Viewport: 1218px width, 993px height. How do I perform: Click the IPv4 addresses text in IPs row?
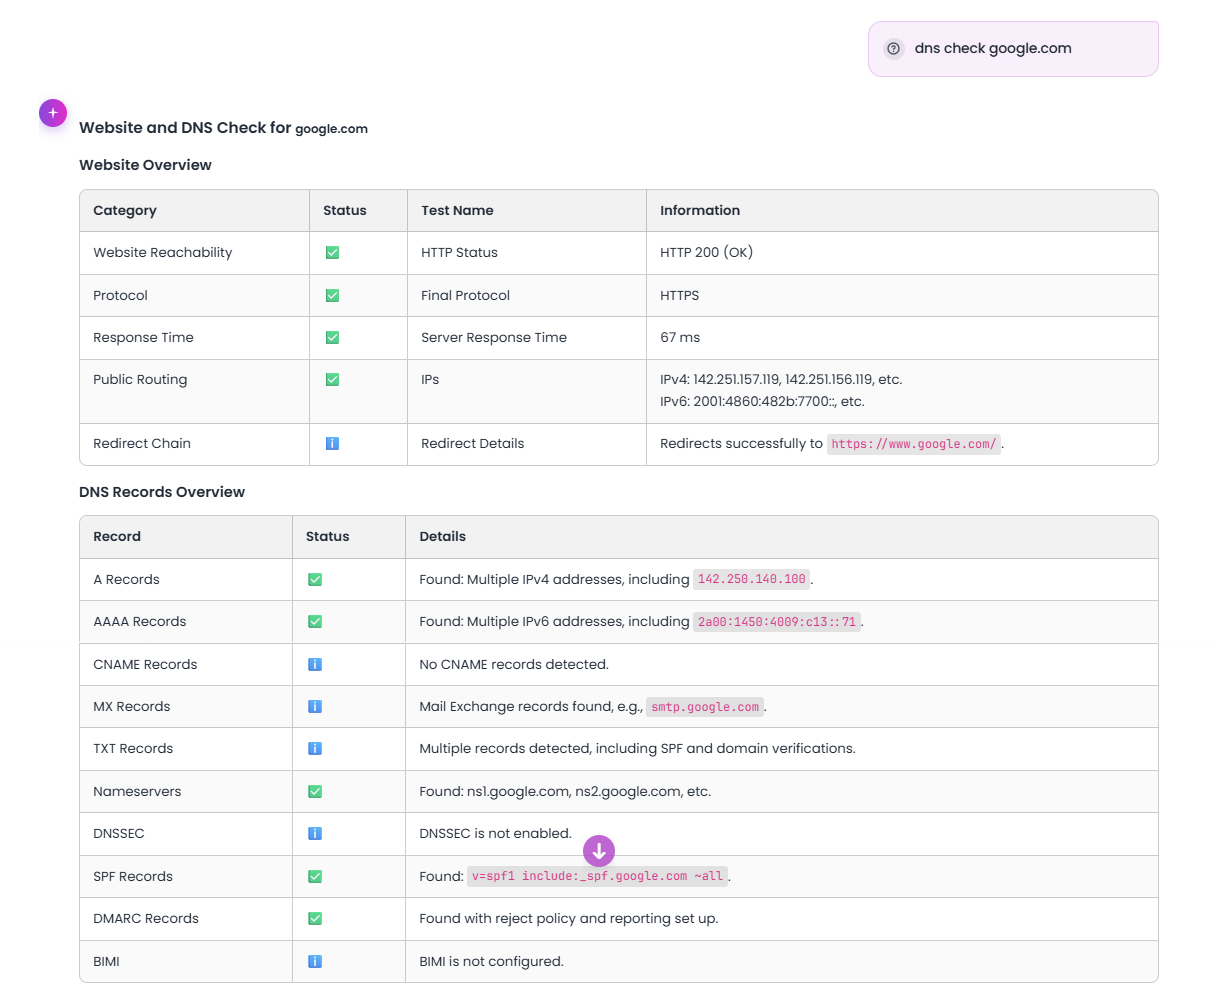pos(781,380)
